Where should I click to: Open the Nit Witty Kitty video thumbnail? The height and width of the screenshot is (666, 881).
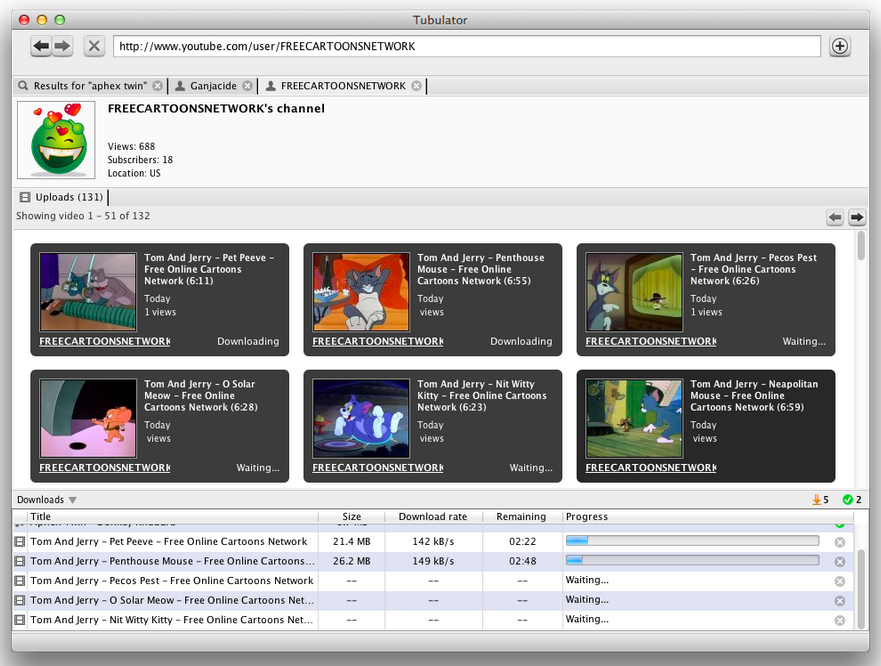pyautogui.click(x=361, y=418)
